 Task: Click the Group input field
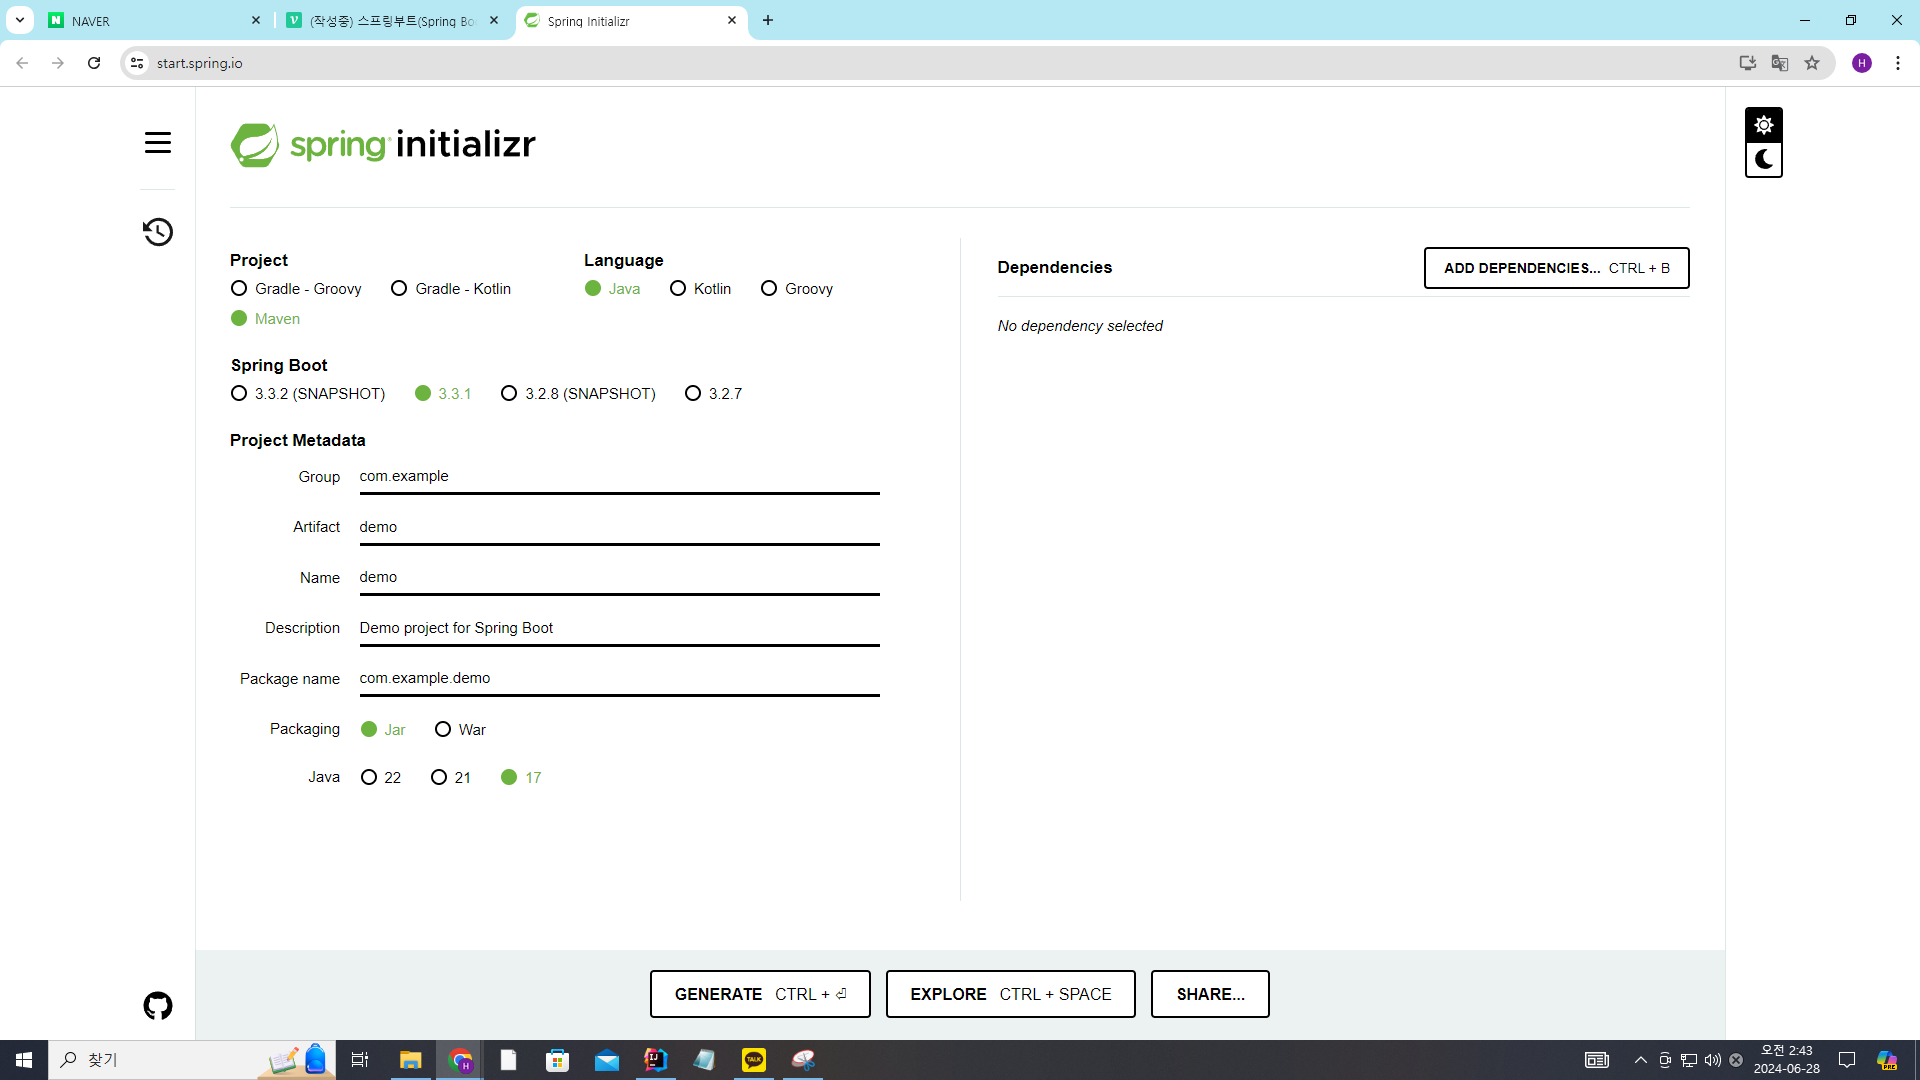pyautogui.click(x=619, y=477)
